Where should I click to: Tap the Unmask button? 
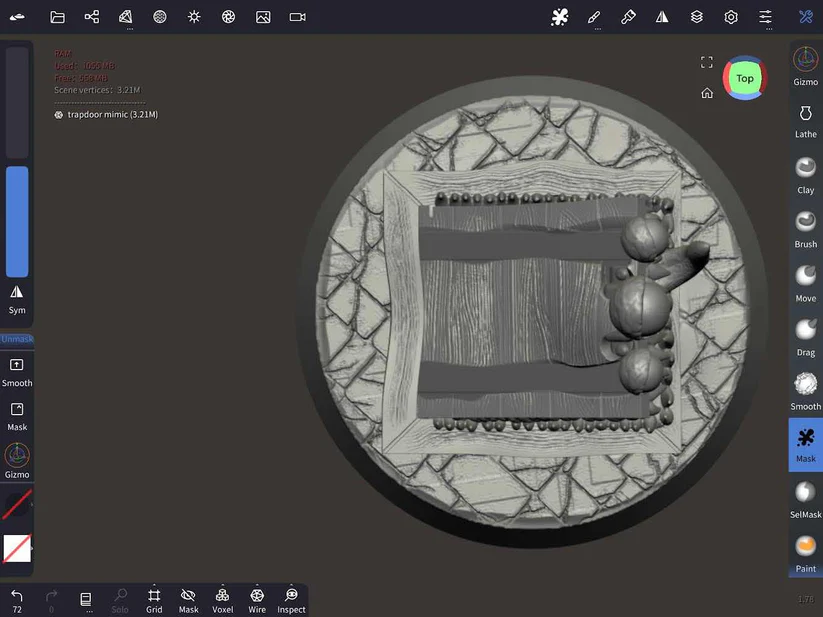[17, 339]
